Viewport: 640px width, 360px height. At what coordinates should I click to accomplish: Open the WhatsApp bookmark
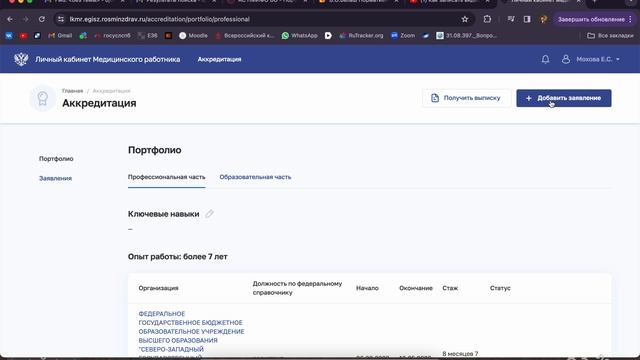point(300,36)
